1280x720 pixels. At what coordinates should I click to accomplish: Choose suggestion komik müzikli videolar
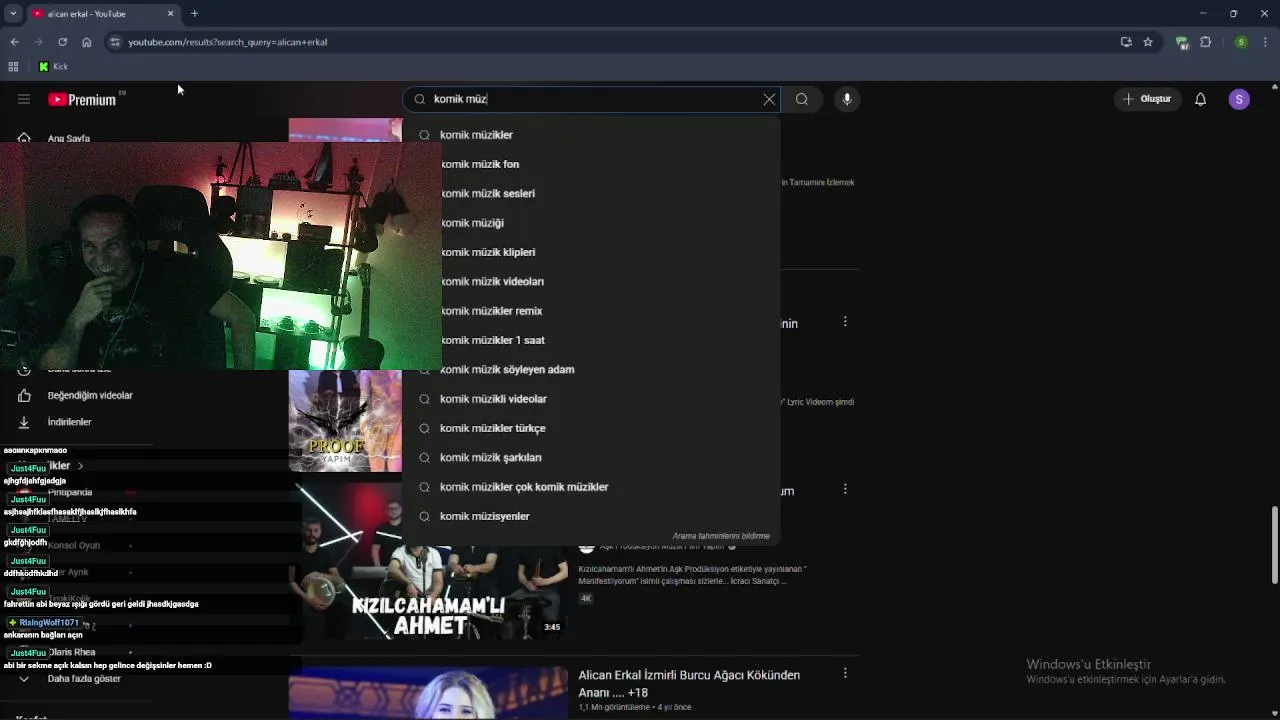point(591,399)
